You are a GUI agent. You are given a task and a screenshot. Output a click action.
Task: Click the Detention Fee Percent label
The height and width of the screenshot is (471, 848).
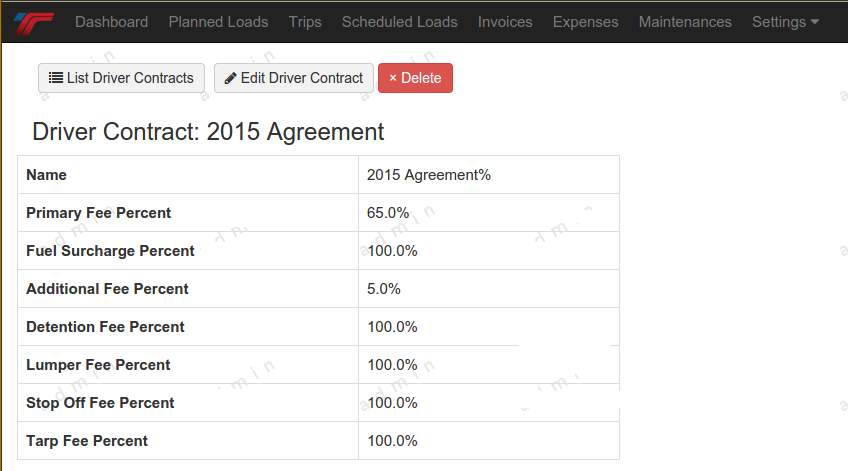tap(105, 327)
